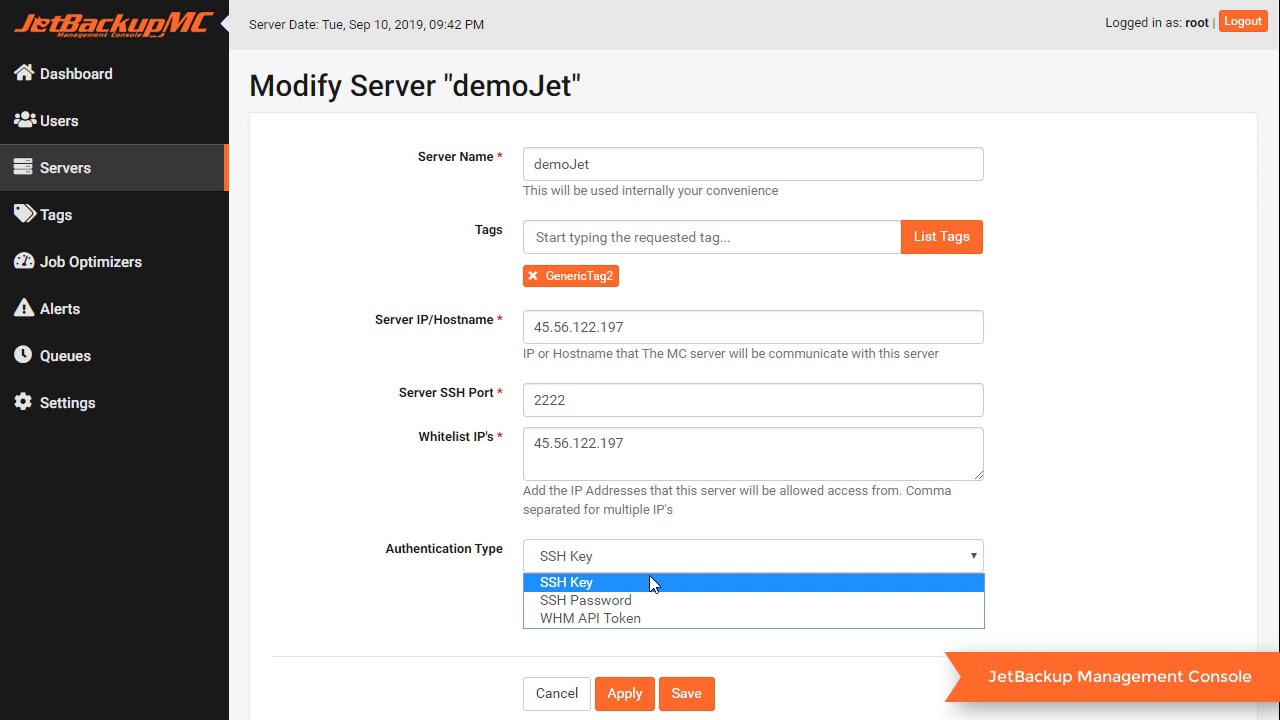Click the Apply button
Image resolution: width=1280 pixels, height=720 pixels.
[x=625, y=694]
